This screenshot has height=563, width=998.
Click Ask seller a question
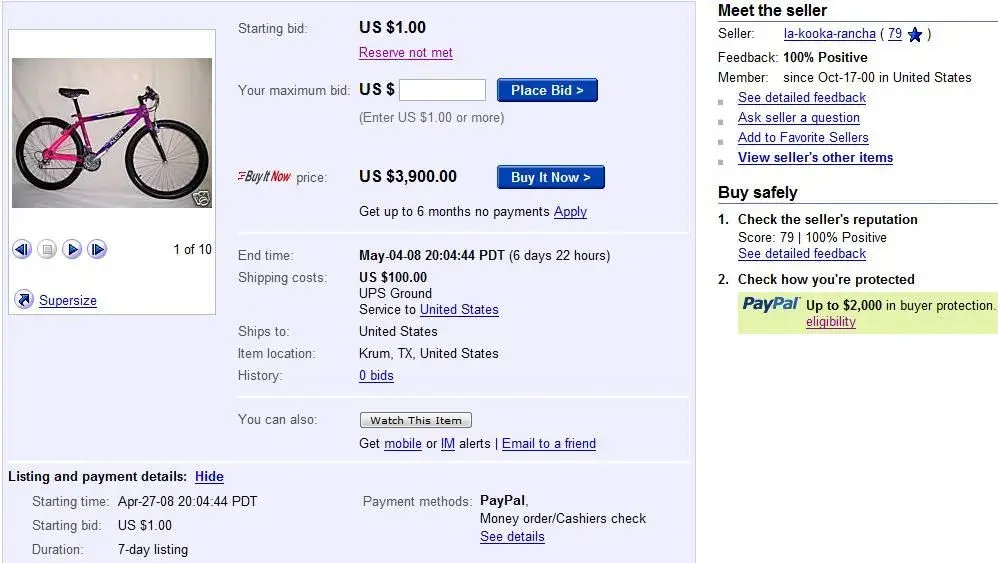(x=799, y=118)
